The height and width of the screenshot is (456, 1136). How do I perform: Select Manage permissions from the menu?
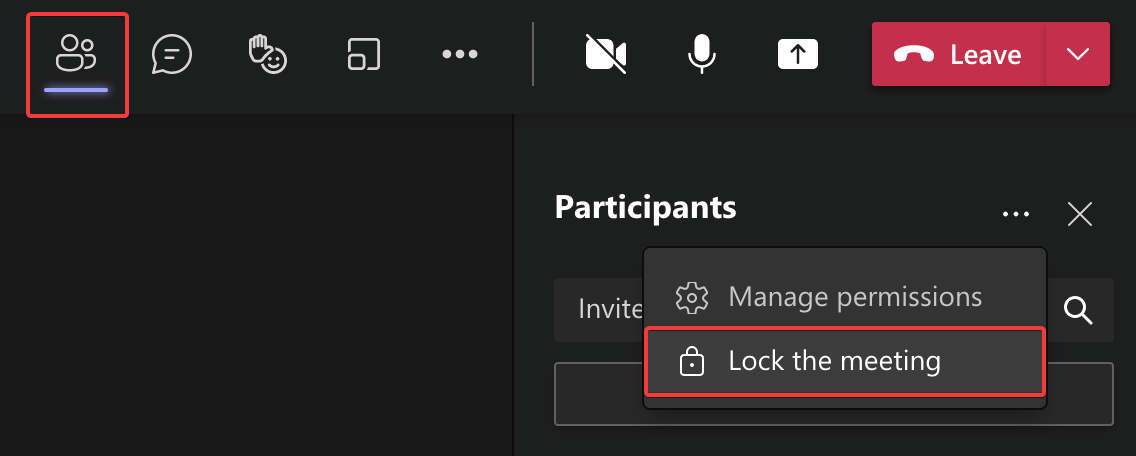854,297
